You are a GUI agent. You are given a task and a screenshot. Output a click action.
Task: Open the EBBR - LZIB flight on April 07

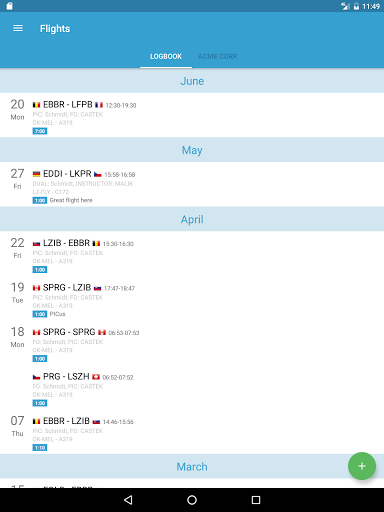click(192, 432)
